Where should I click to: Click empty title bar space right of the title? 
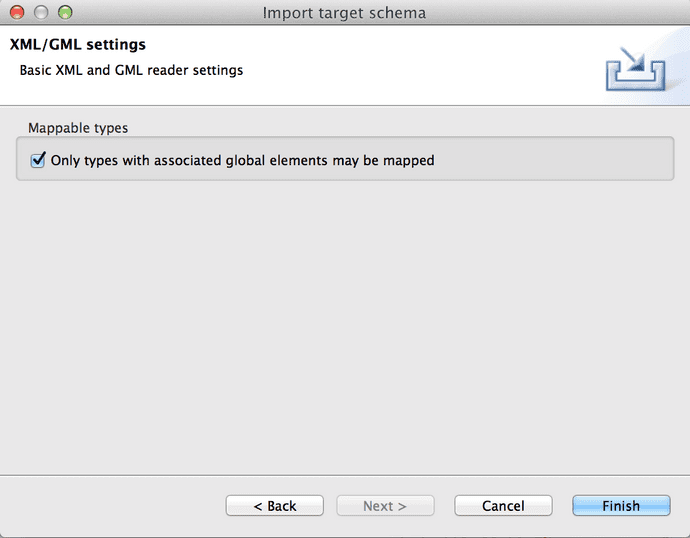pyautogui.click(x=560, y=13)
